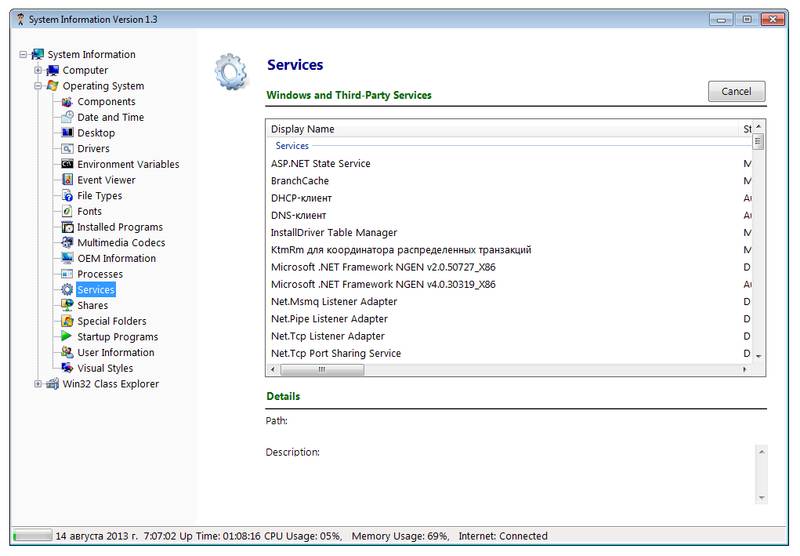This screenshot has height=556, width=800.
Task: Click the Date and Time clock icon
Action: click(67, 117)
